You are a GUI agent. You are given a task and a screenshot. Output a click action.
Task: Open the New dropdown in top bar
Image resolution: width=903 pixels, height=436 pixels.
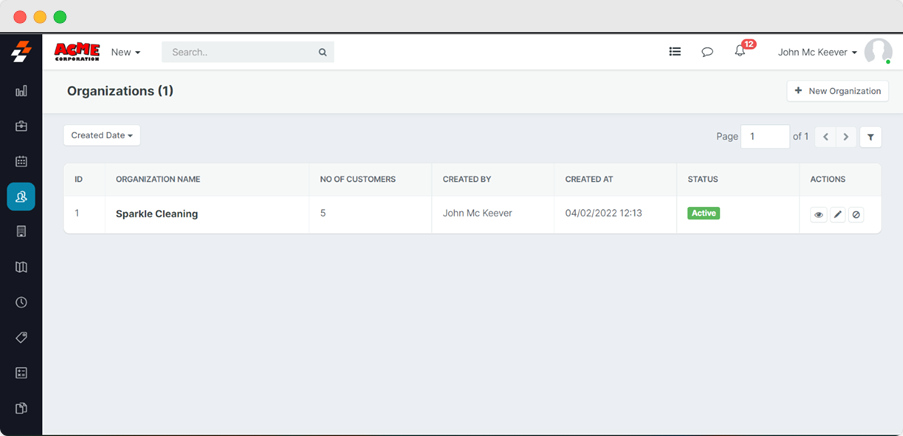(126, 52)
